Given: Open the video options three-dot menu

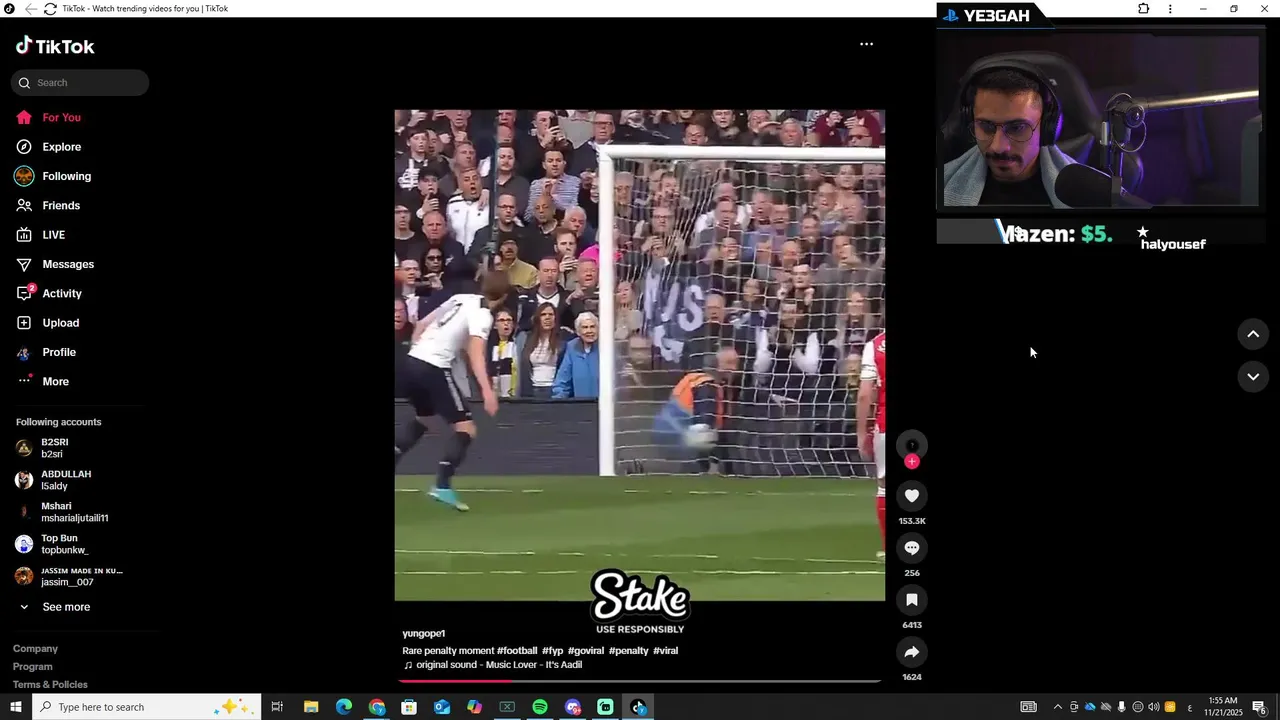Looking at the screenshot, I should (x=867, y=44).
